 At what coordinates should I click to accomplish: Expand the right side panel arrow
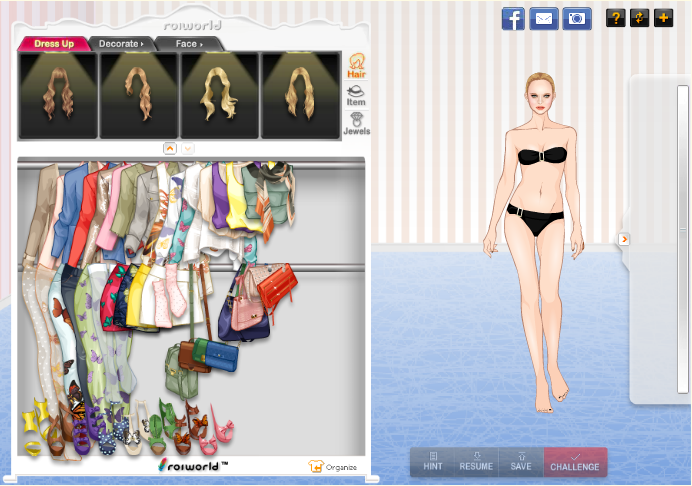(x=624, y=239)
